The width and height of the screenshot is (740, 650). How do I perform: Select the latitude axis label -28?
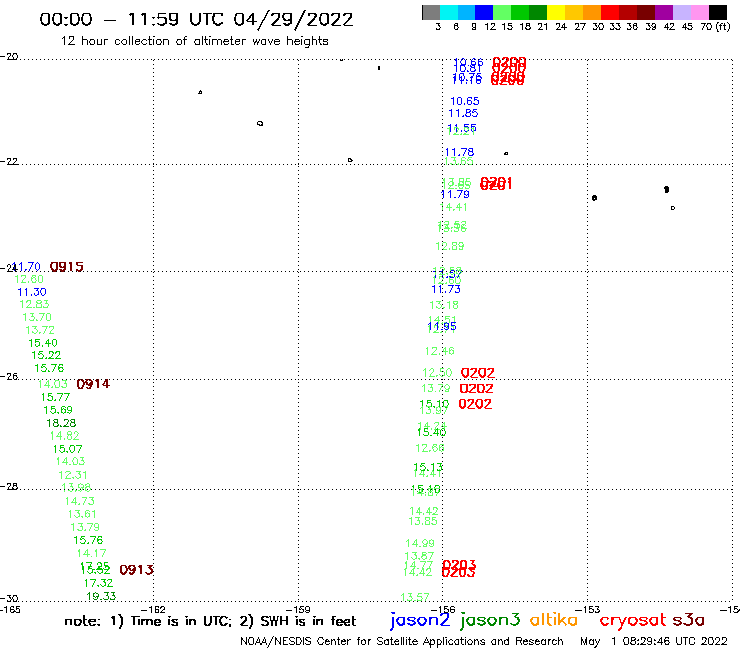tap(9, 486)
